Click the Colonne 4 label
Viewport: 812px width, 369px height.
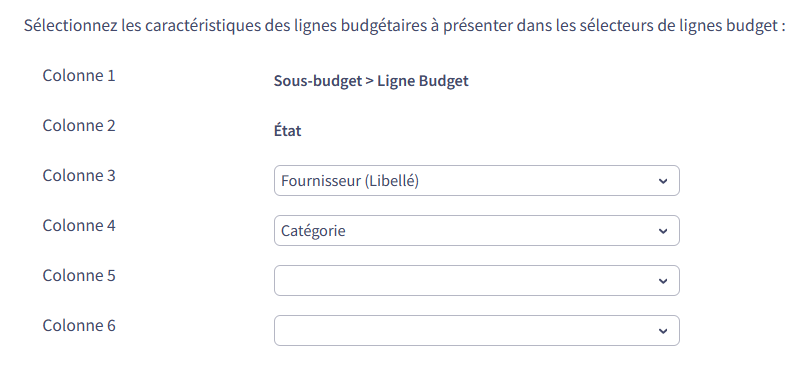tap(79, 226)
